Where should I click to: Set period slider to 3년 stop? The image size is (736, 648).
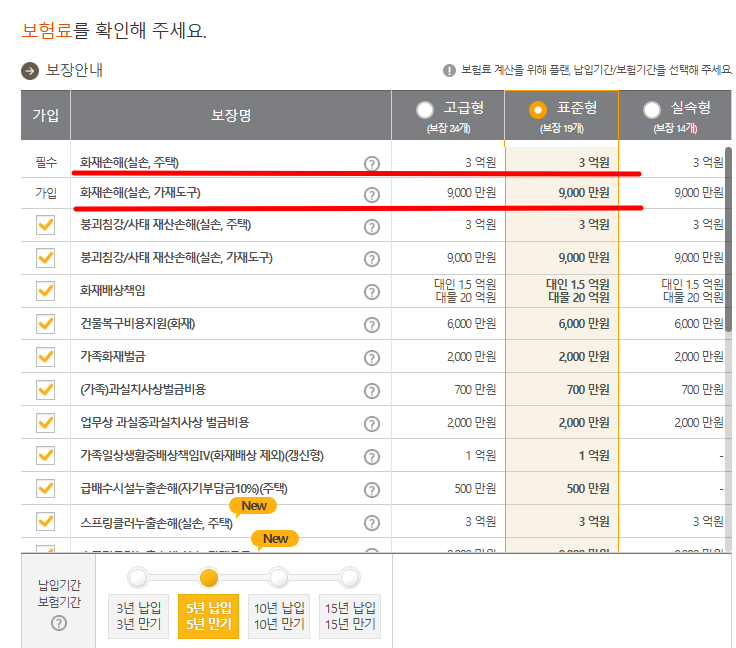click(138, 578)
